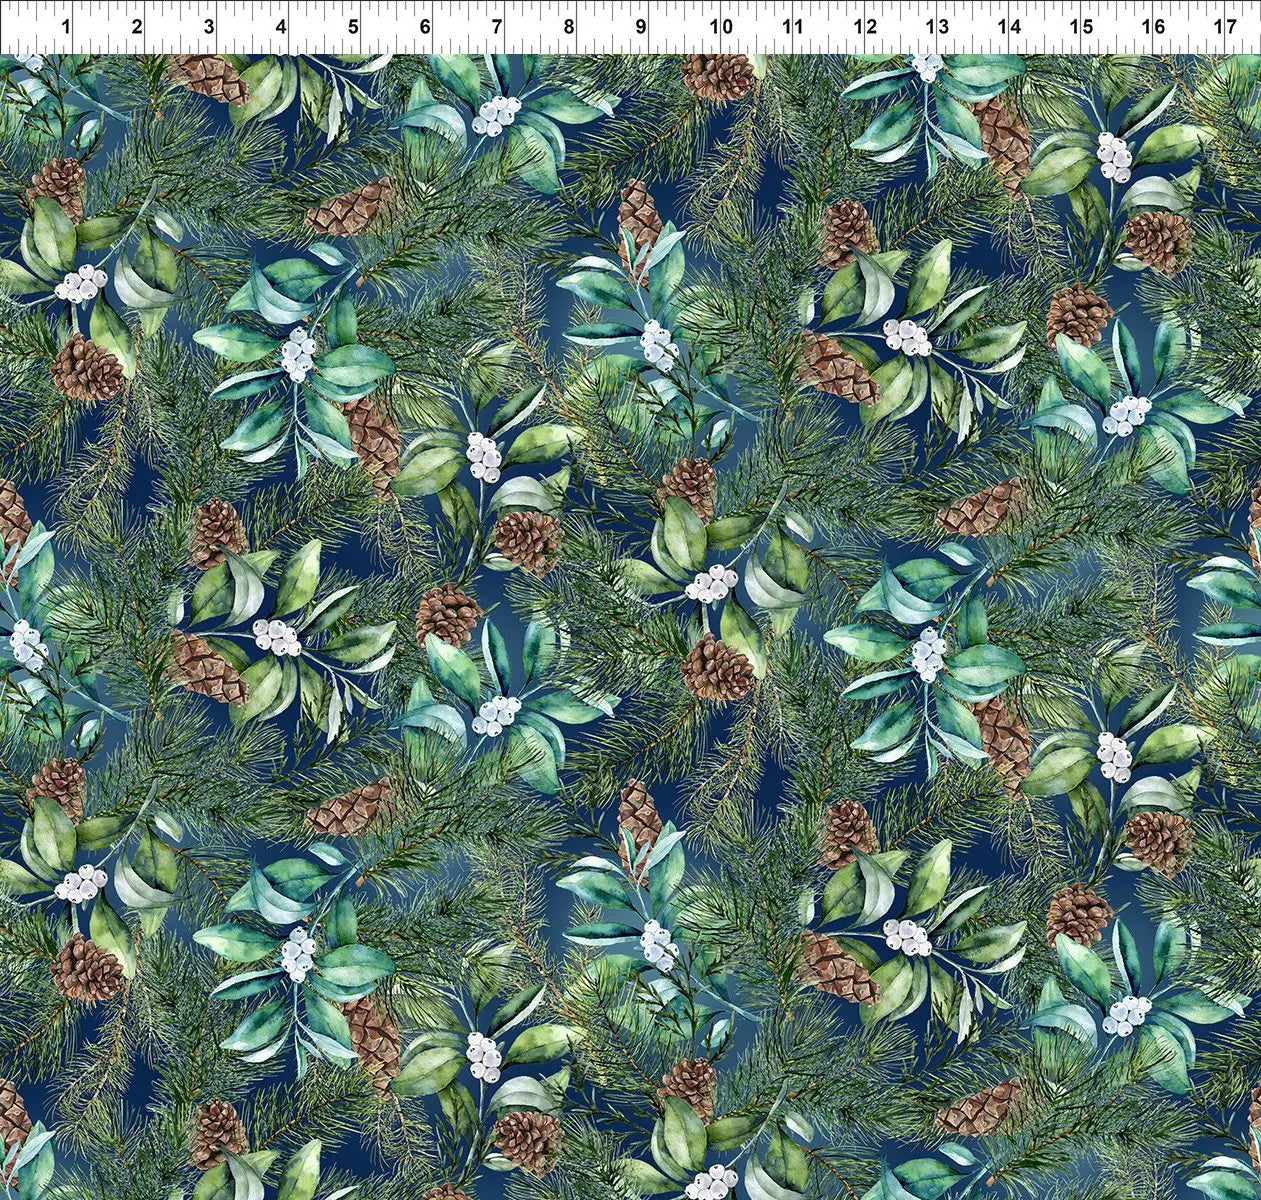Screen dimensions: 1261x1200
Task: Click the number 13 on the ruler
Action: click(x=937, y=27)
